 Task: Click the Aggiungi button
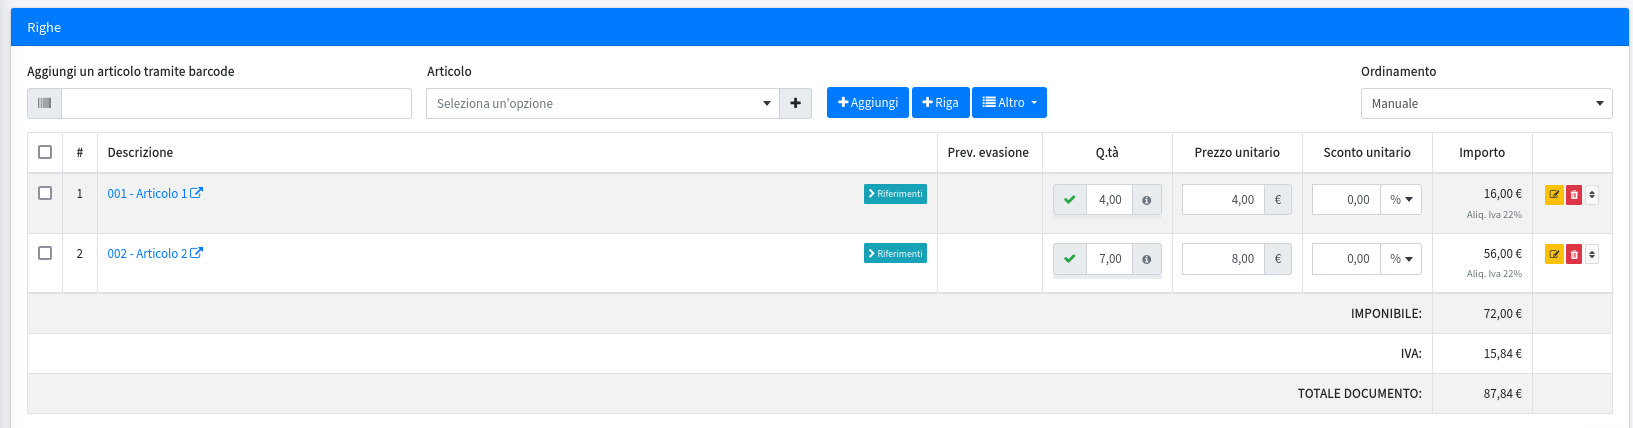click(x=867, y=103)
